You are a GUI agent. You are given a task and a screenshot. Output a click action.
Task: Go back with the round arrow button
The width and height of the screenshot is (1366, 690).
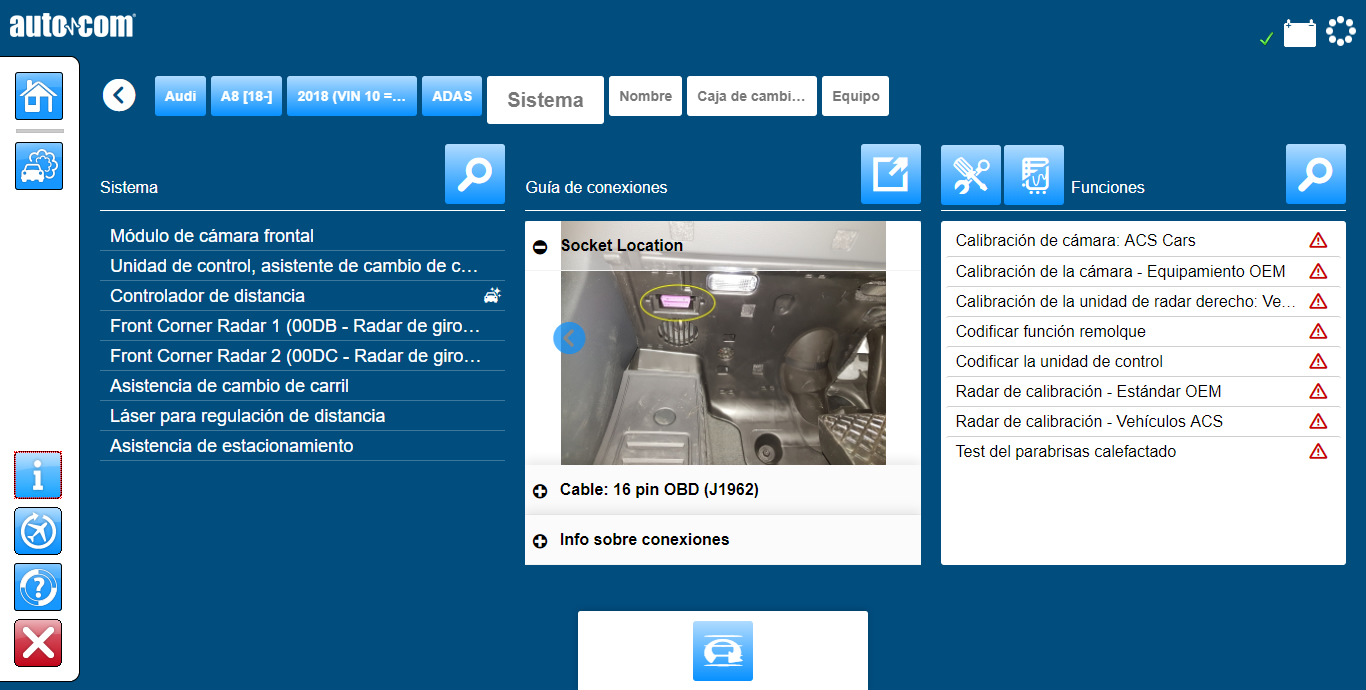[119, 95]
